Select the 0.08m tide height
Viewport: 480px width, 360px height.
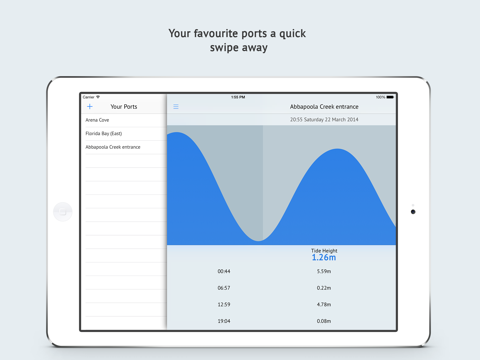pyautogui.click(x=324, y=321)
